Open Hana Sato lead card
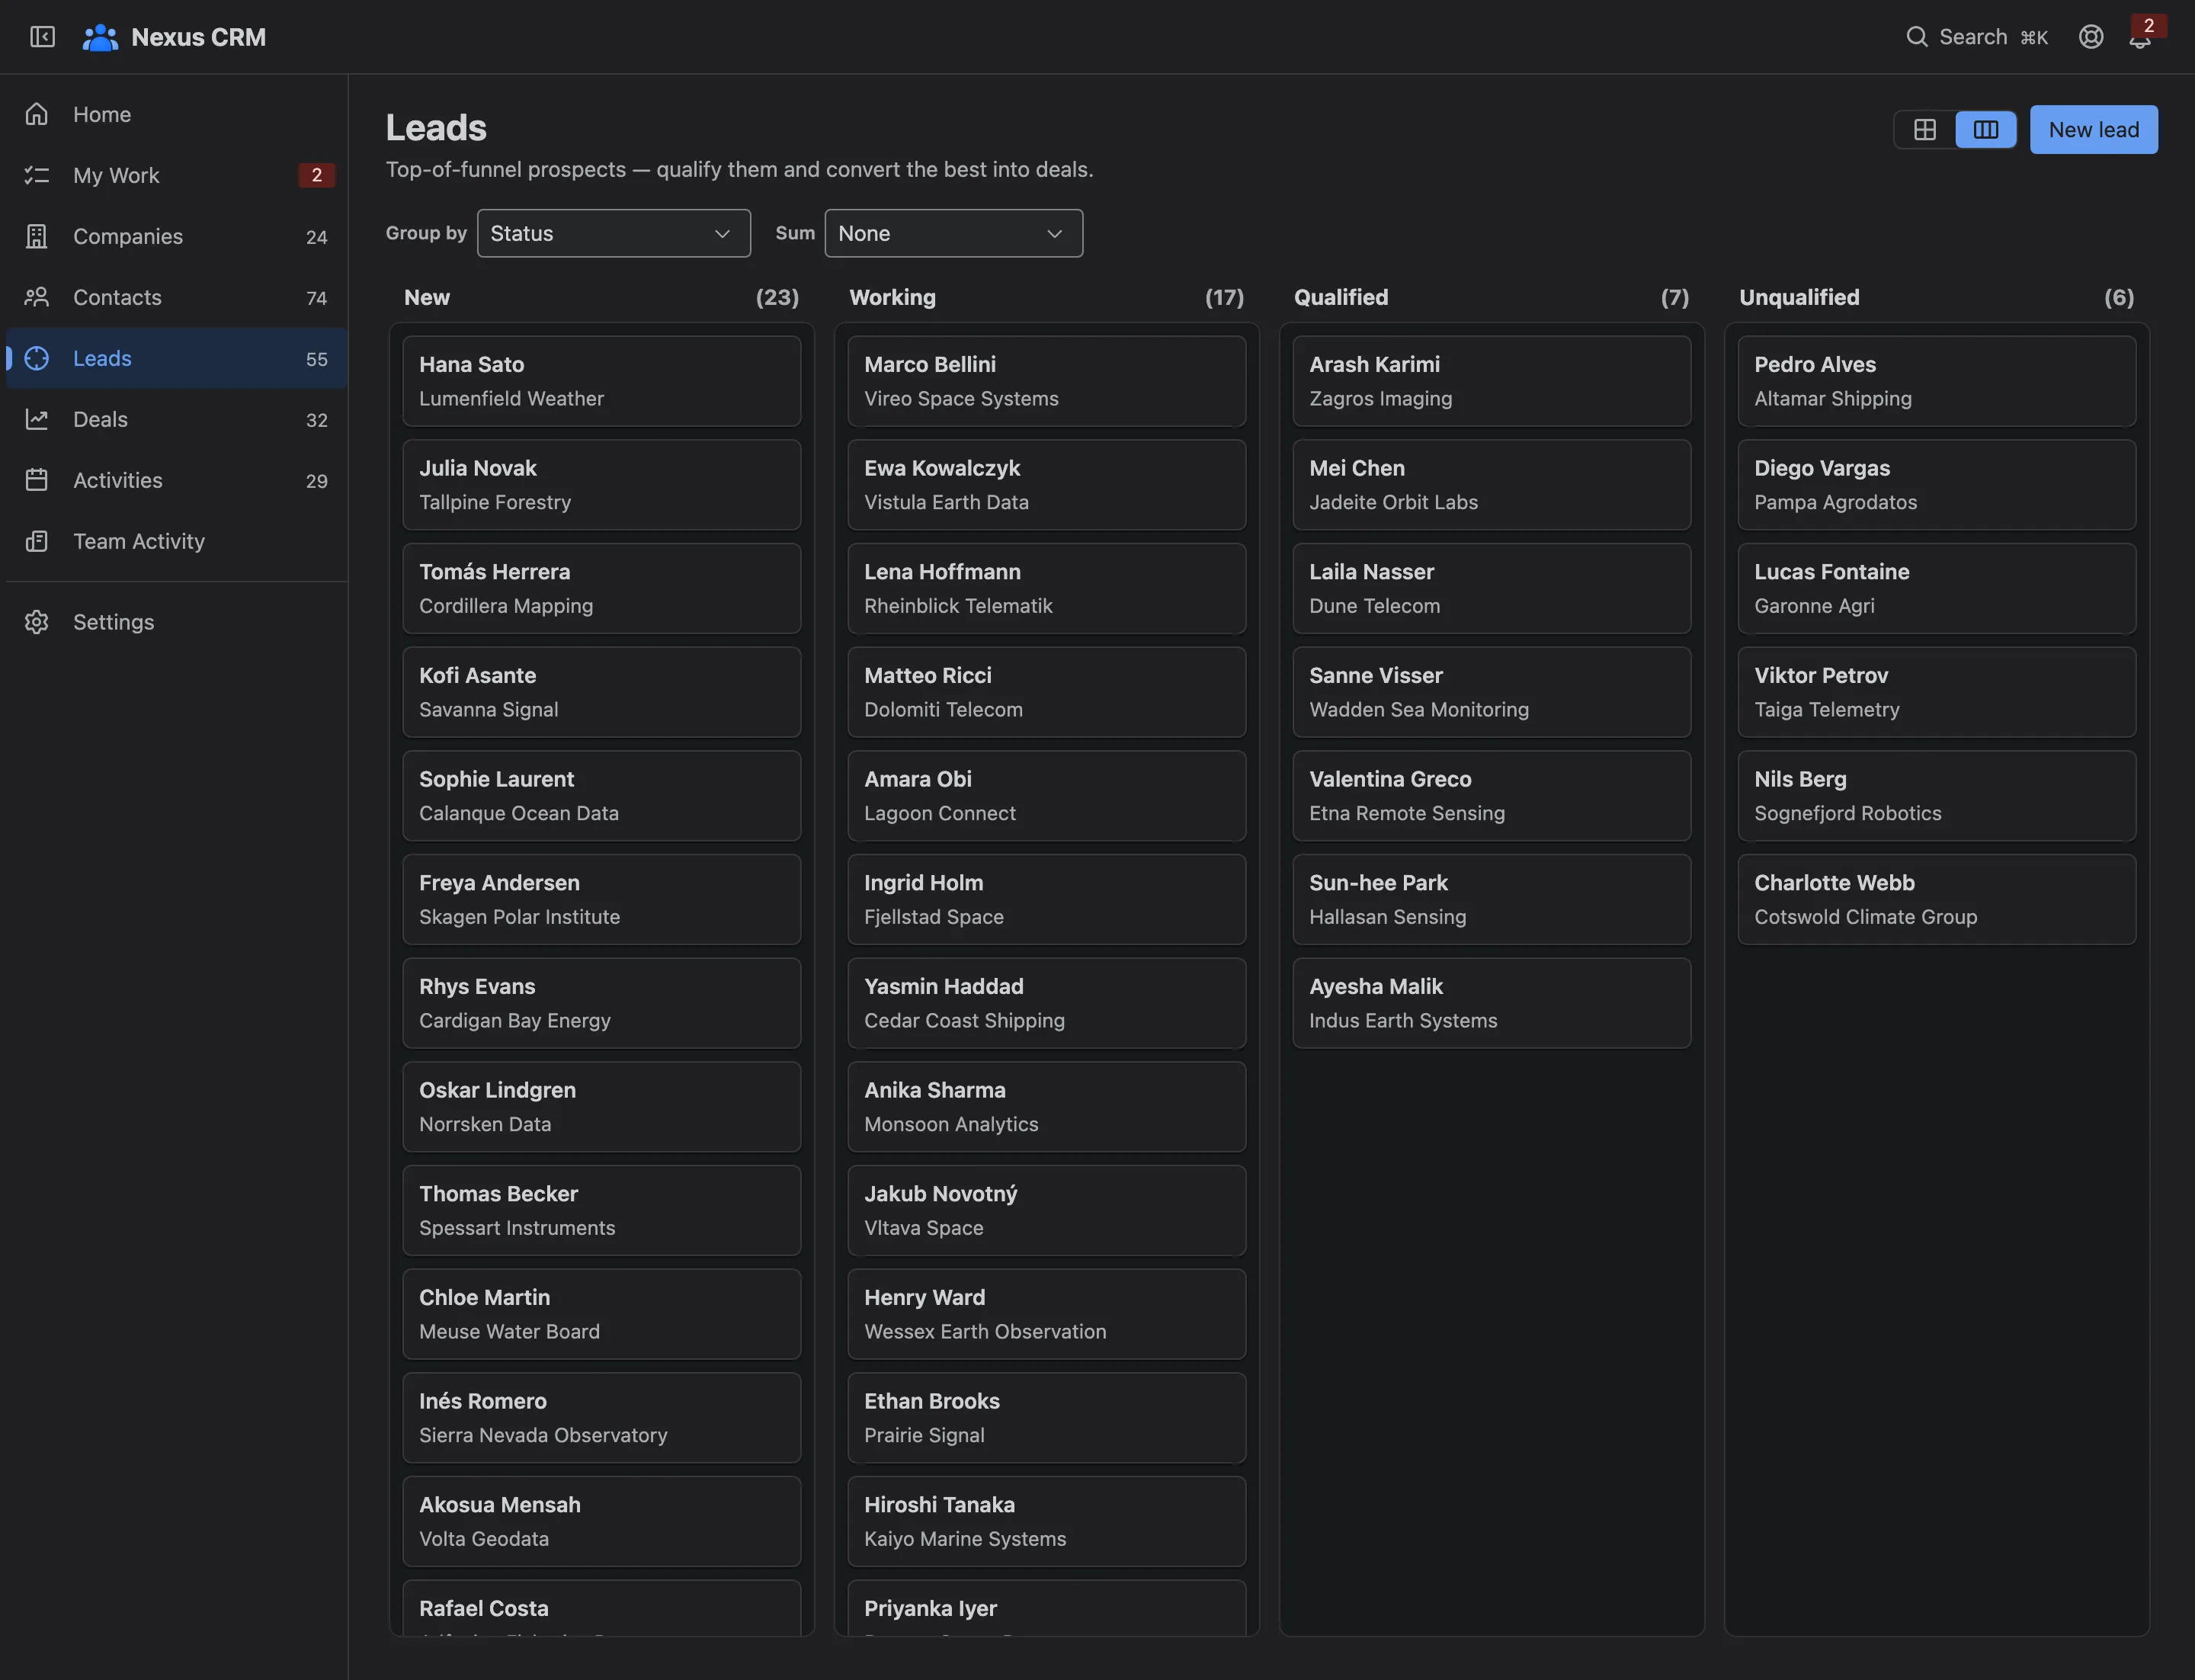 [x=602, y=381]
